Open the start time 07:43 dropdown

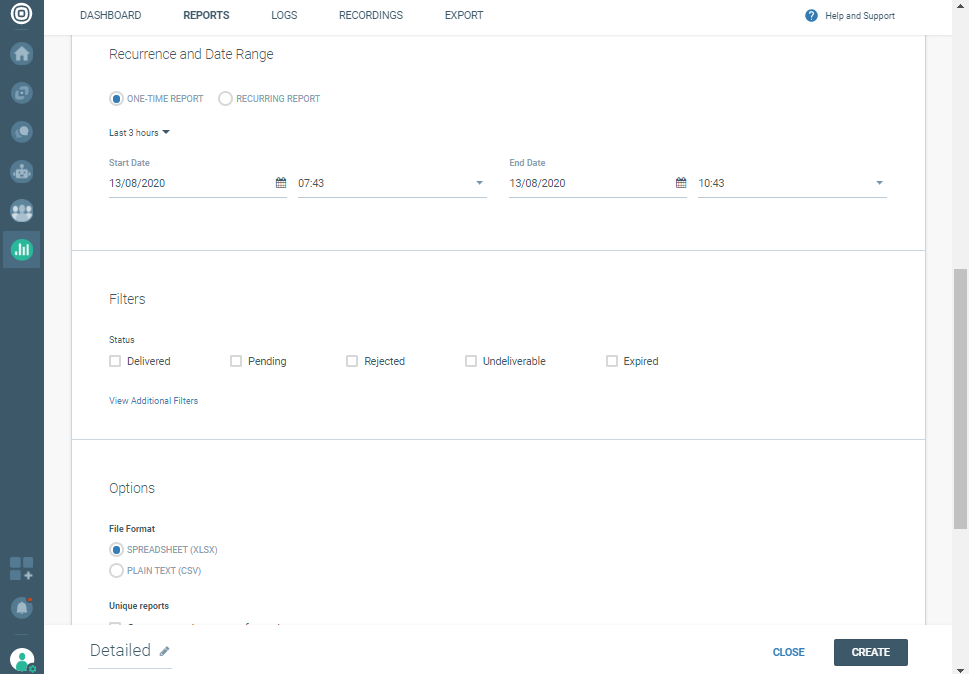point(391,183)
